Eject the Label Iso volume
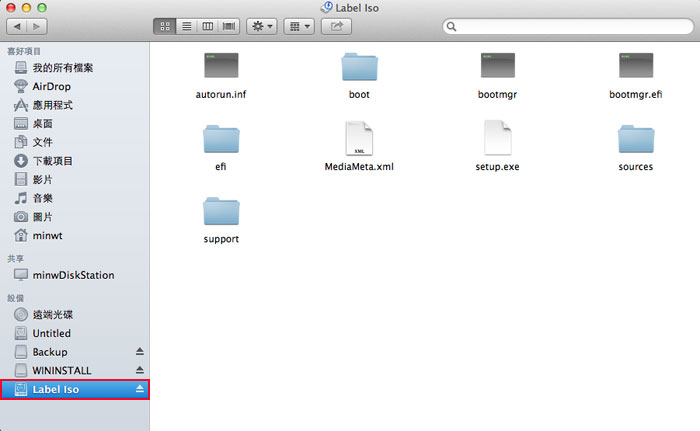 coord(140,389)
